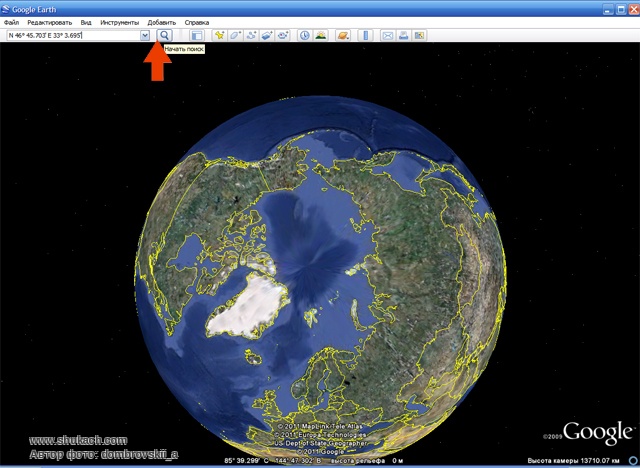
Task: Click the Google logo in the globe view
Action: [598, 433]
